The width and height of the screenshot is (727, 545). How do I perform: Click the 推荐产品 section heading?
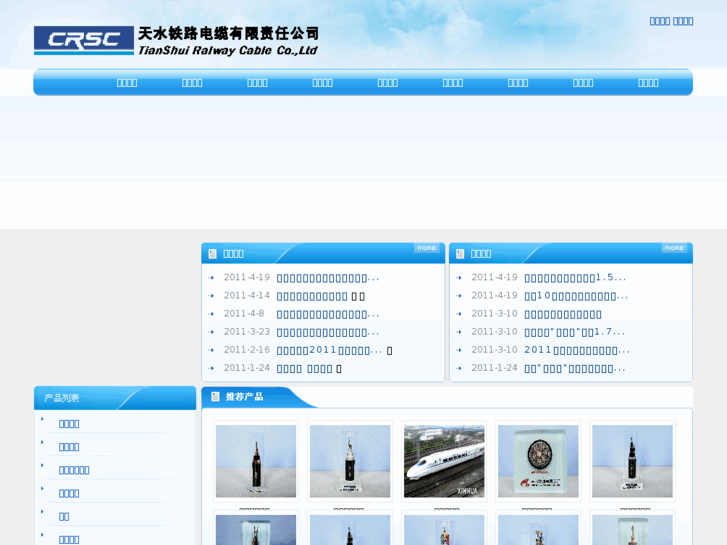click(244, 397)
